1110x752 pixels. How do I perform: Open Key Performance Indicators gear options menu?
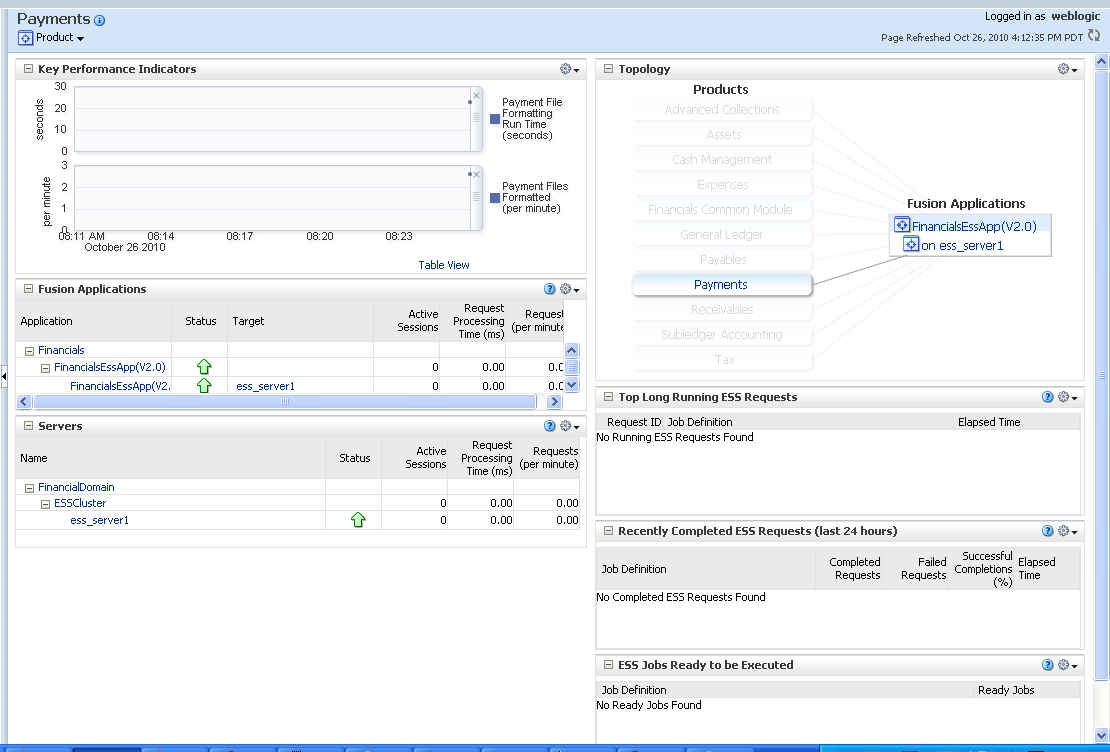pos(570,69)
